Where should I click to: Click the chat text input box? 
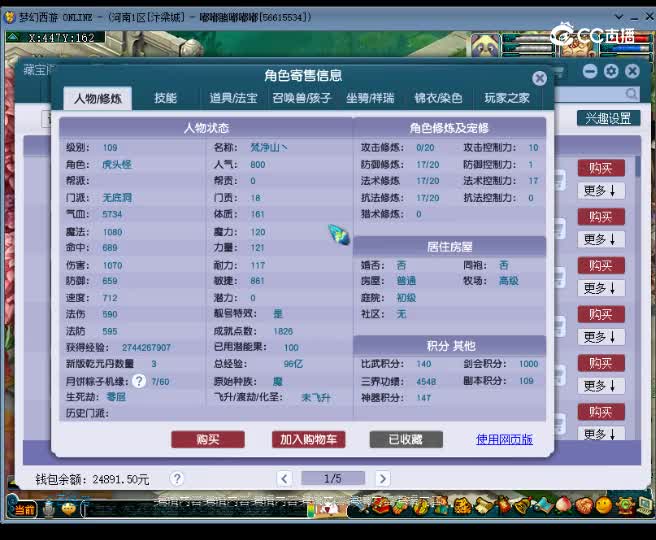[196, 509]
